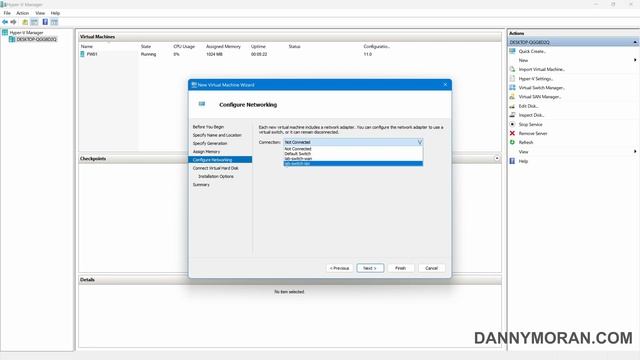Image resolution: width=640 pixels, height=360 pixels.
Task: Click the blue Help toolbar icon
Action: coord(45,22)
